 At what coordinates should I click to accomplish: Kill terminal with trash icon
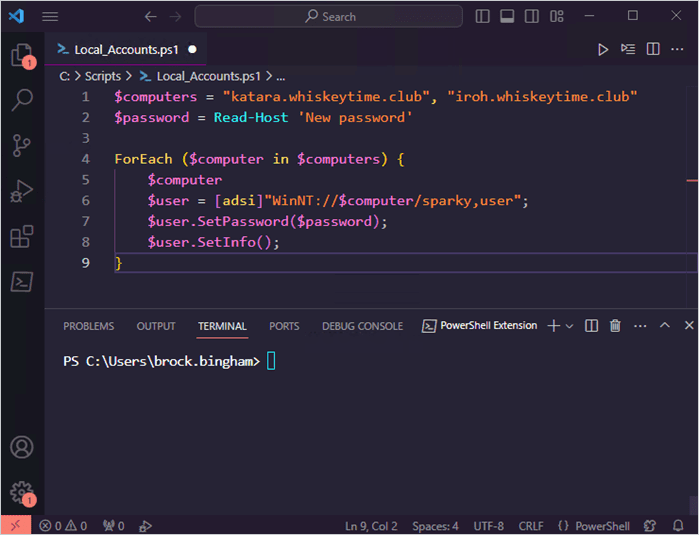click(x=615, y=325)
